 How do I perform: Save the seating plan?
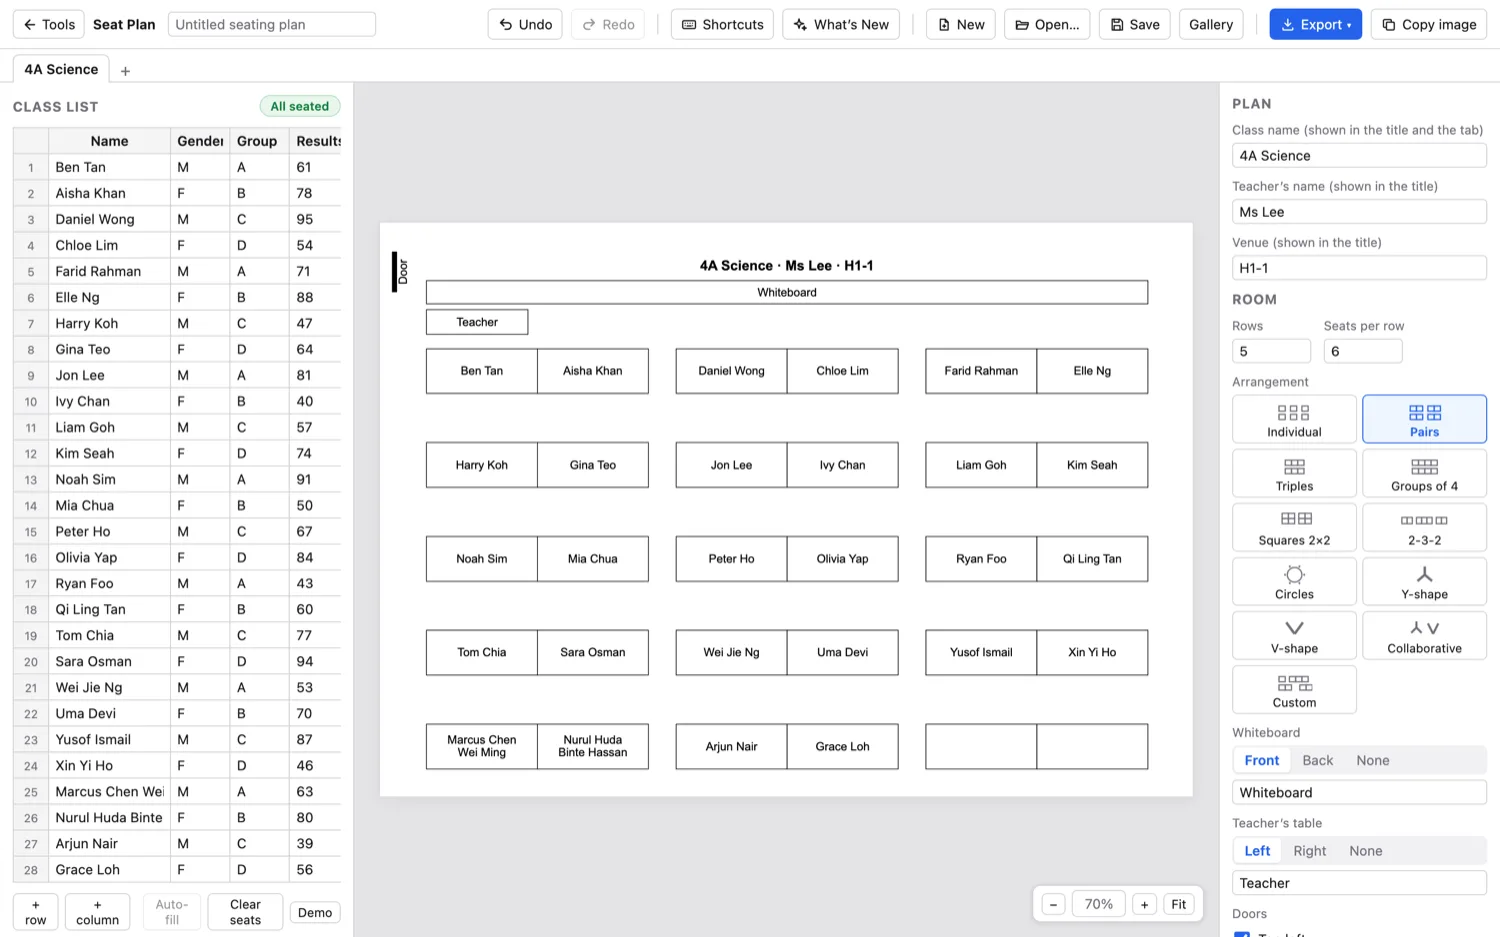(1134, 24)
